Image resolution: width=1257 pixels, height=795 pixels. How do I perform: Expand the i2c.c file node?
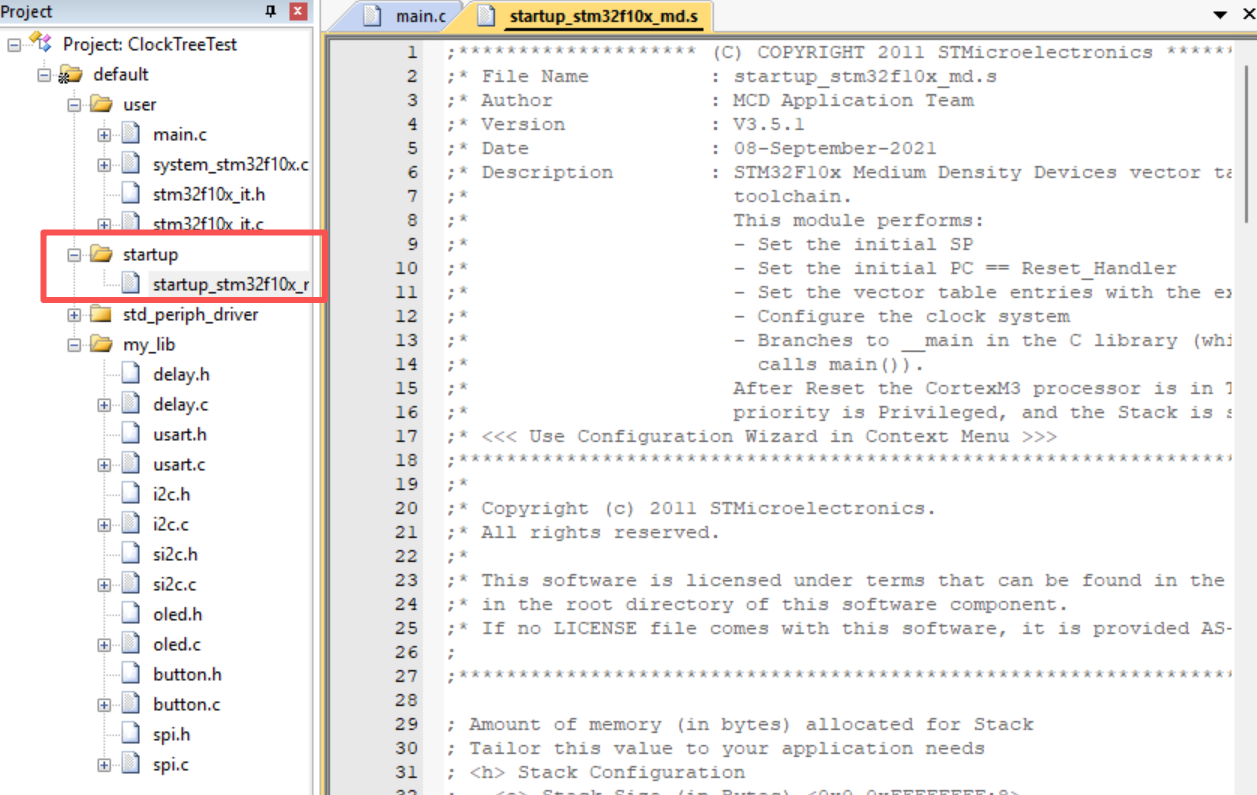103,524
